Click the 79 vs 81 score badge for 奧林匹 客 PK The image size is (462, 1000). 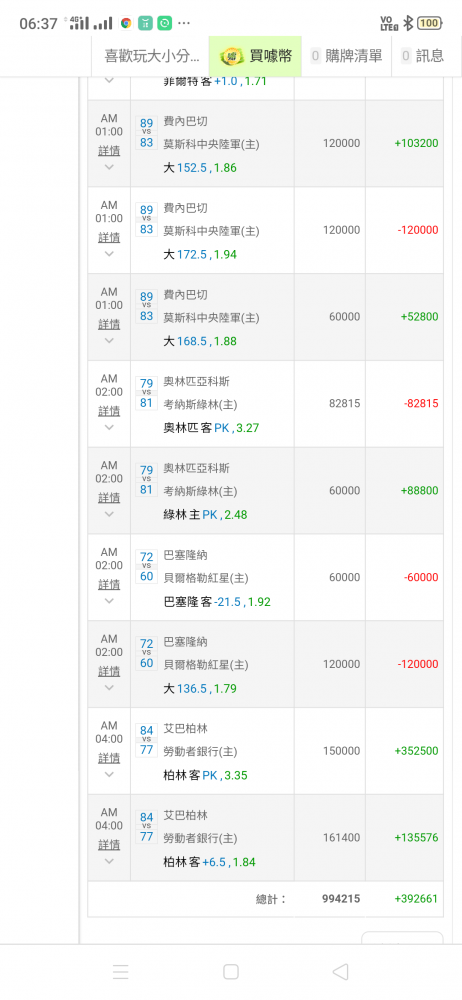[x=146, y=393]
